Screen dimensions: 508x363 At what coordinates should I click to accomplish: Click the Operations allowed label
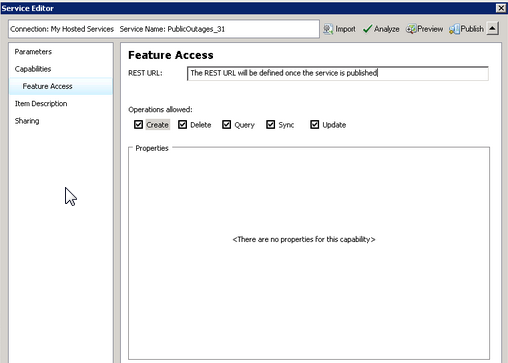point(160,110)
